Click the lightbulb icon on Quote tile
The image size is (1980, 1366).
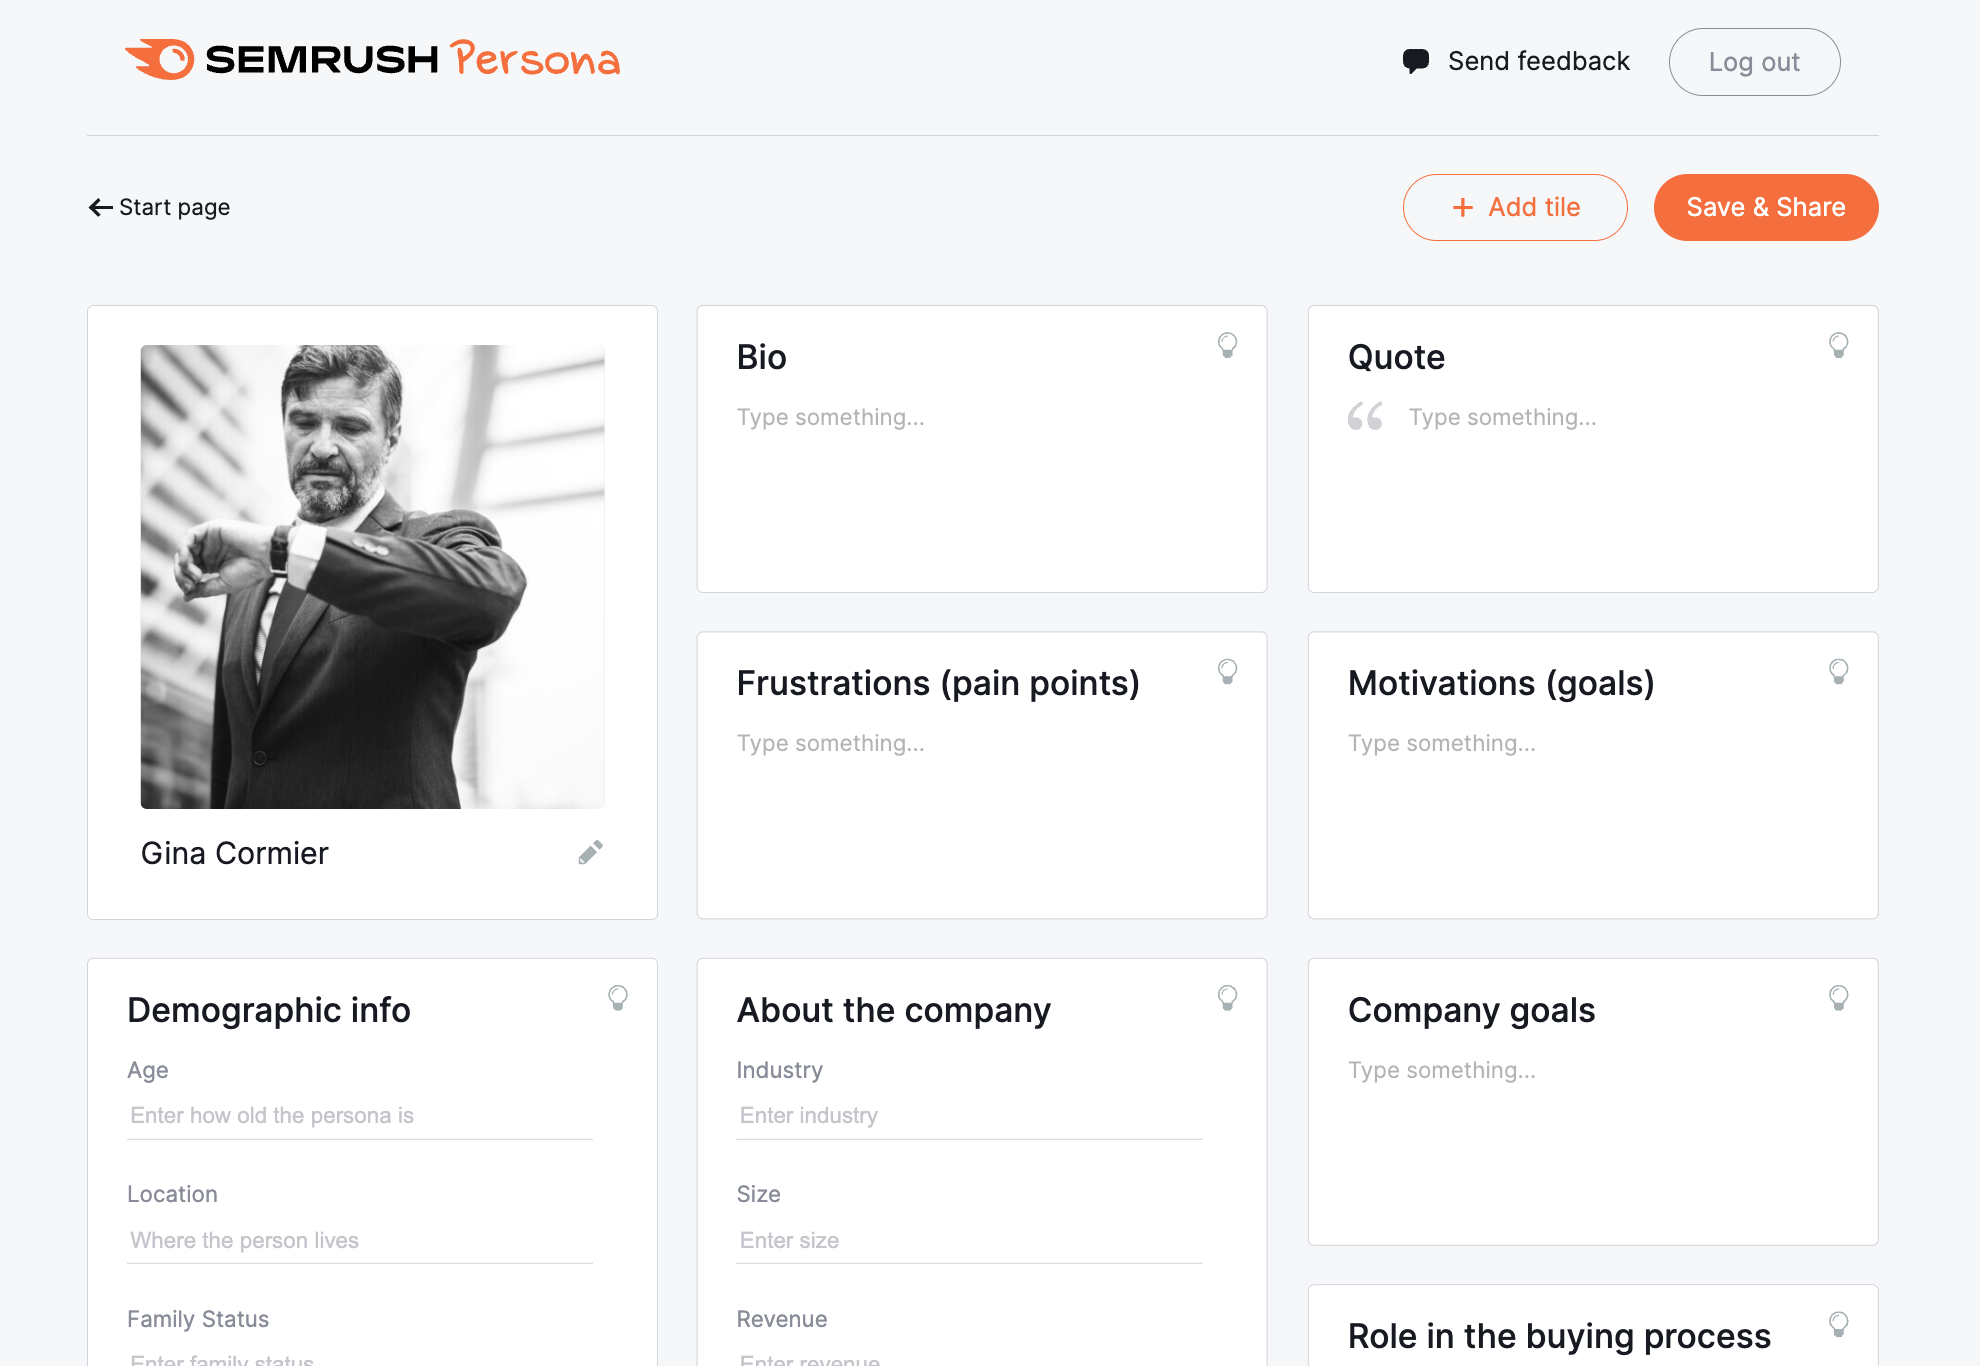click(1839, 345)
